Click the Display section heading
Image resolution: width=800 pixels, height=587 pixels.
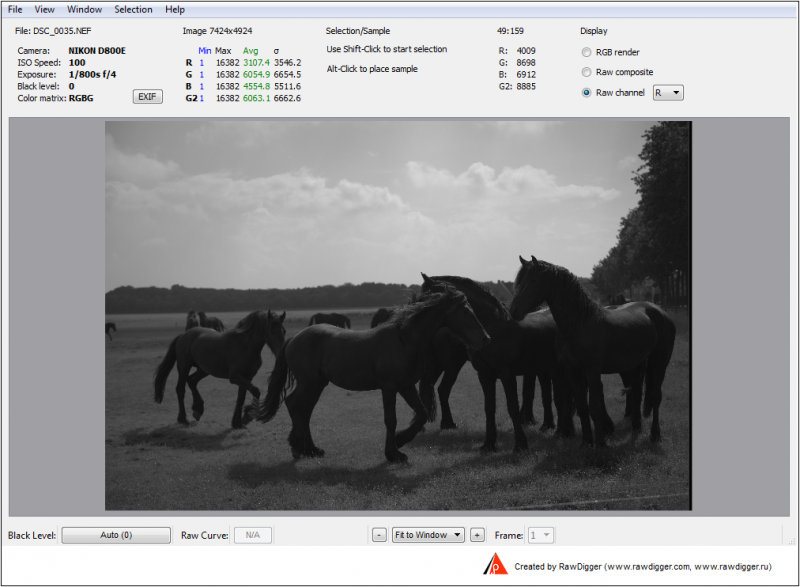click(593, 31)
